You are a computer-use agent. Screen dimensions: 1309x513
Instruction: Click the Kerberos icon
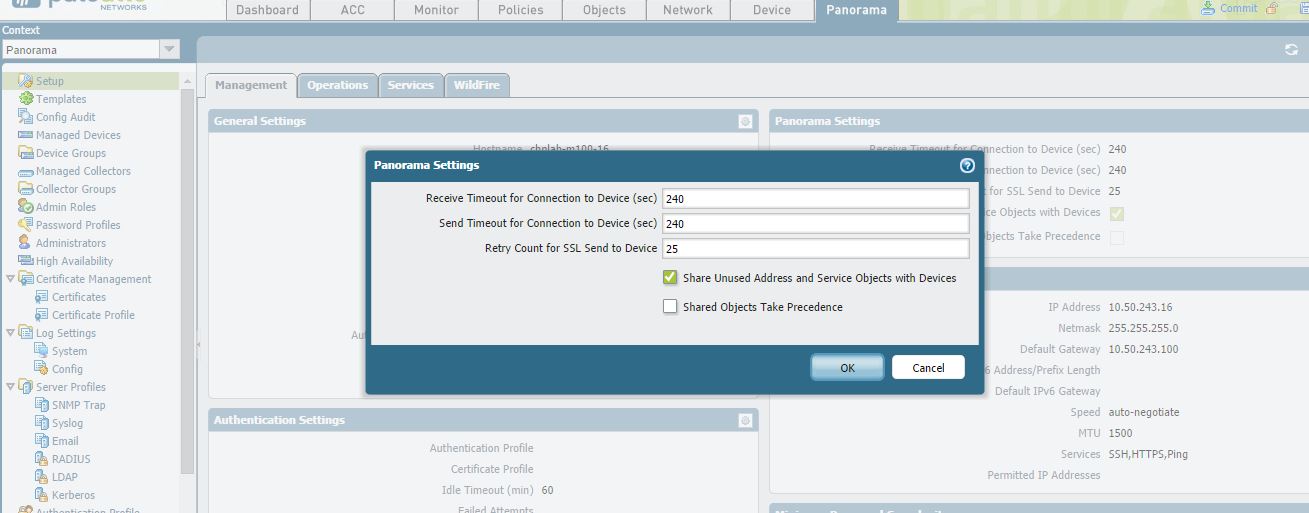(42, 495)
